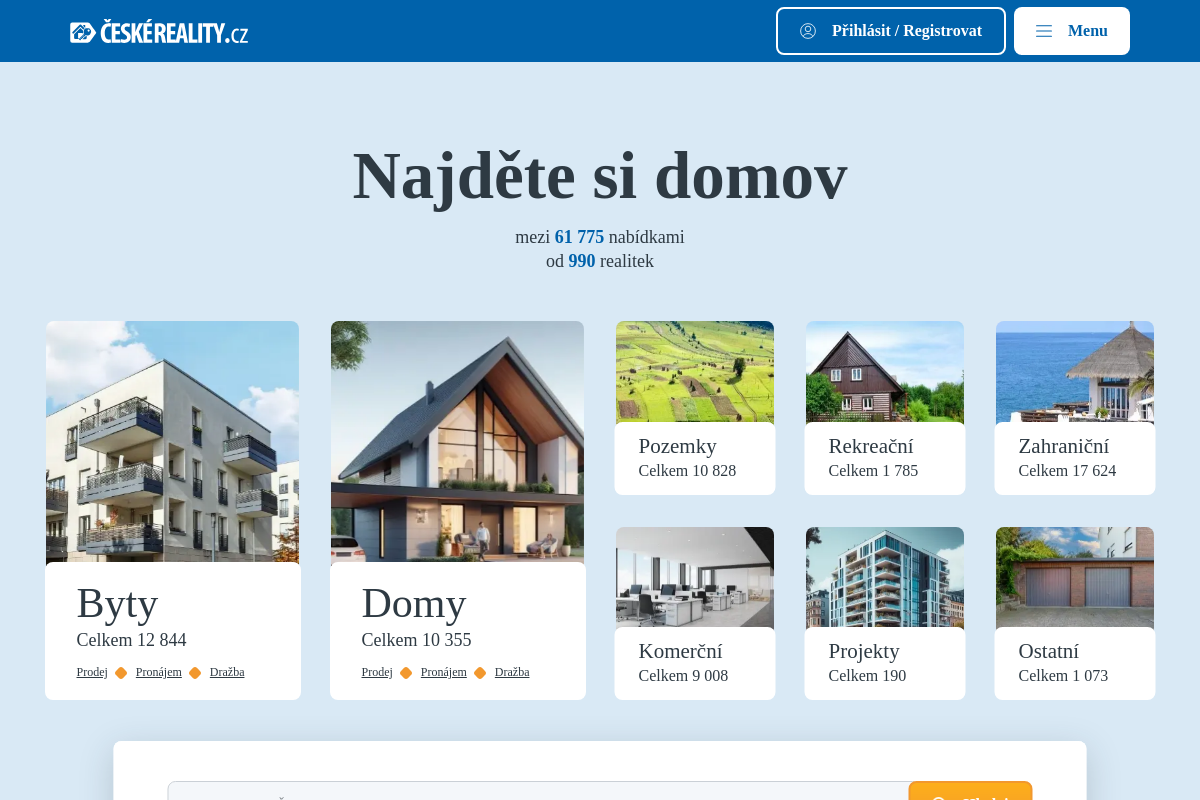Click inside the search input field
The image size is (1200, 800).
coord(540,793)
